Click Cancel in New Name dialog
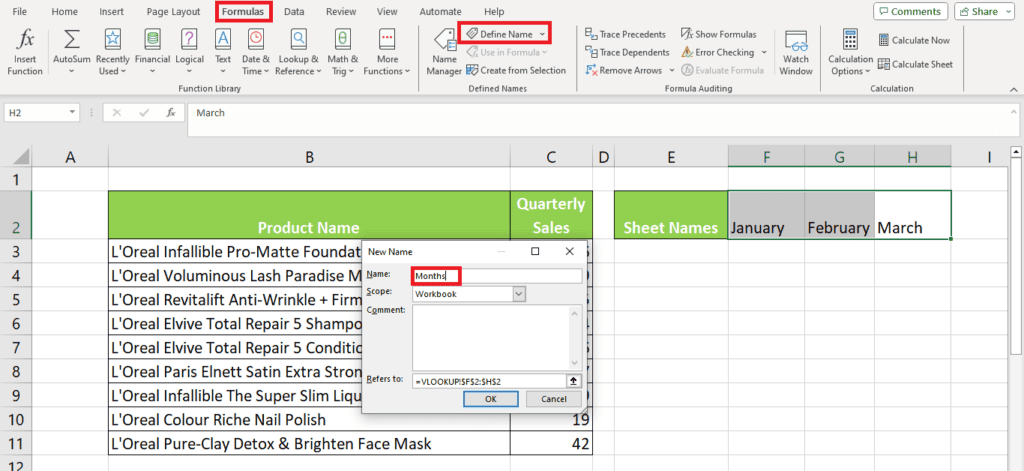This screenshot has height=471, width=1024. (x=554, y=399)
